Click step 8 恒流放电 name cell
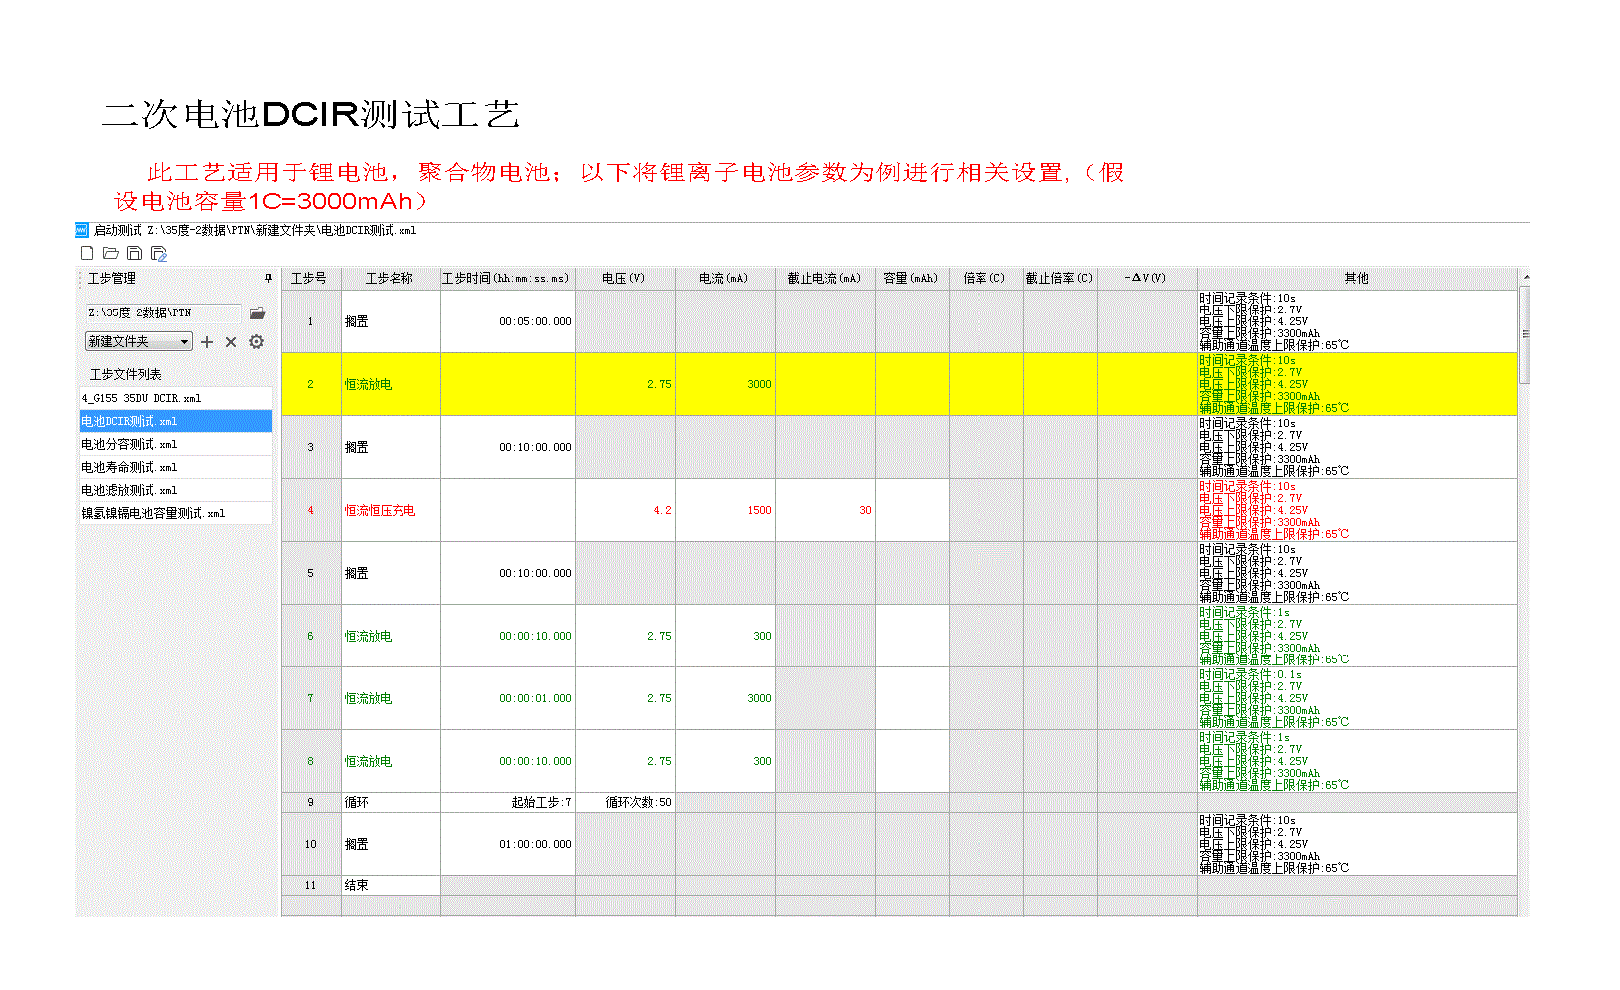The height and width of the screenshot is (990, 1620). pos(390,761)
